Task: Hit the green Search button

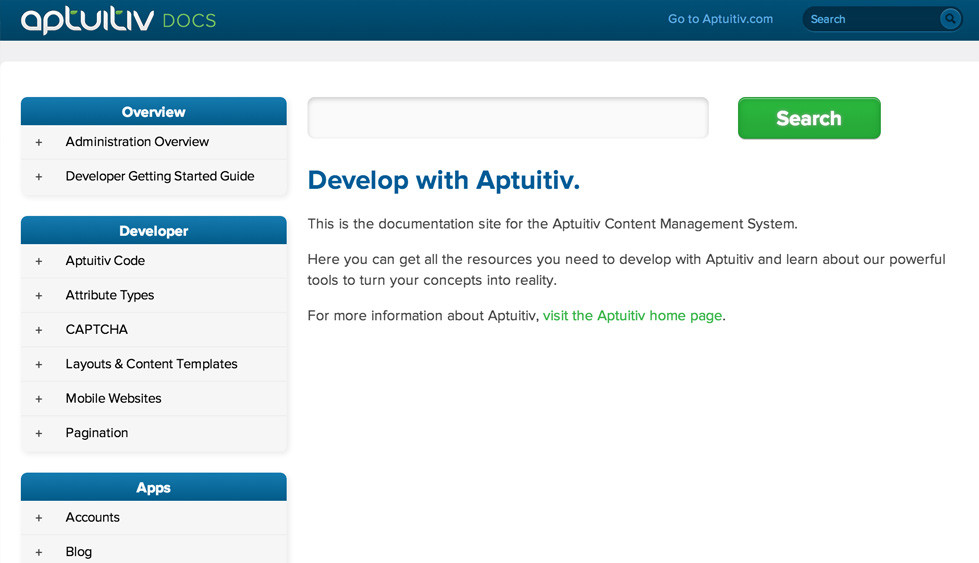Action: pos(809,117)
